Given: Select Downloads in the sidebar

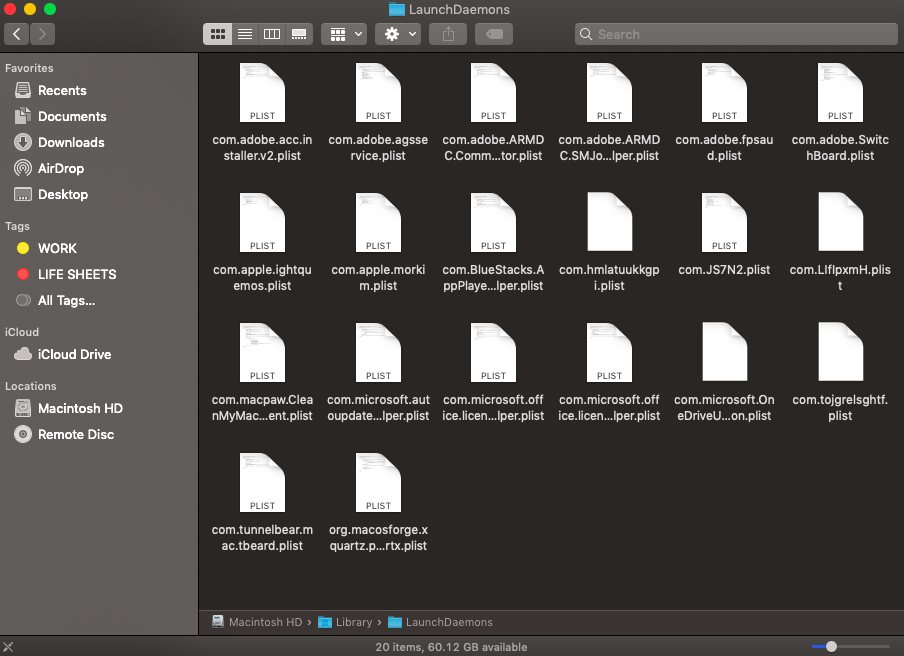Looking at the screenshot, I should [70, 142].
